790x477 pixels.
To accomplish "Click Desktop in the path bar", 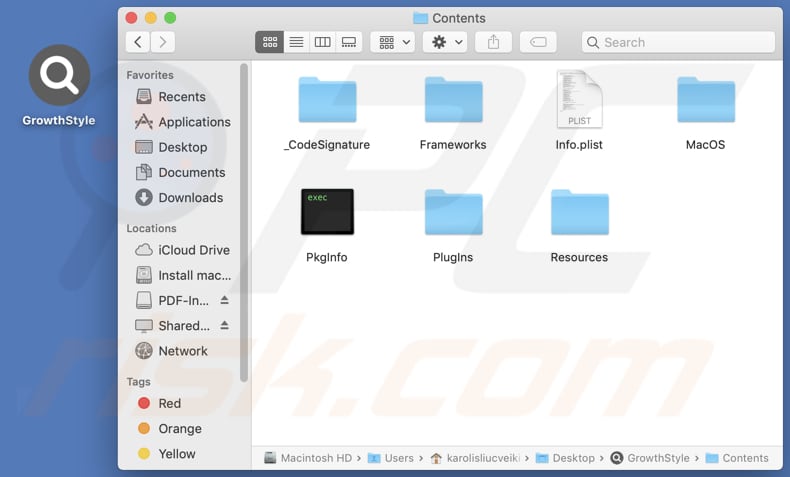I will pos(565,458).
